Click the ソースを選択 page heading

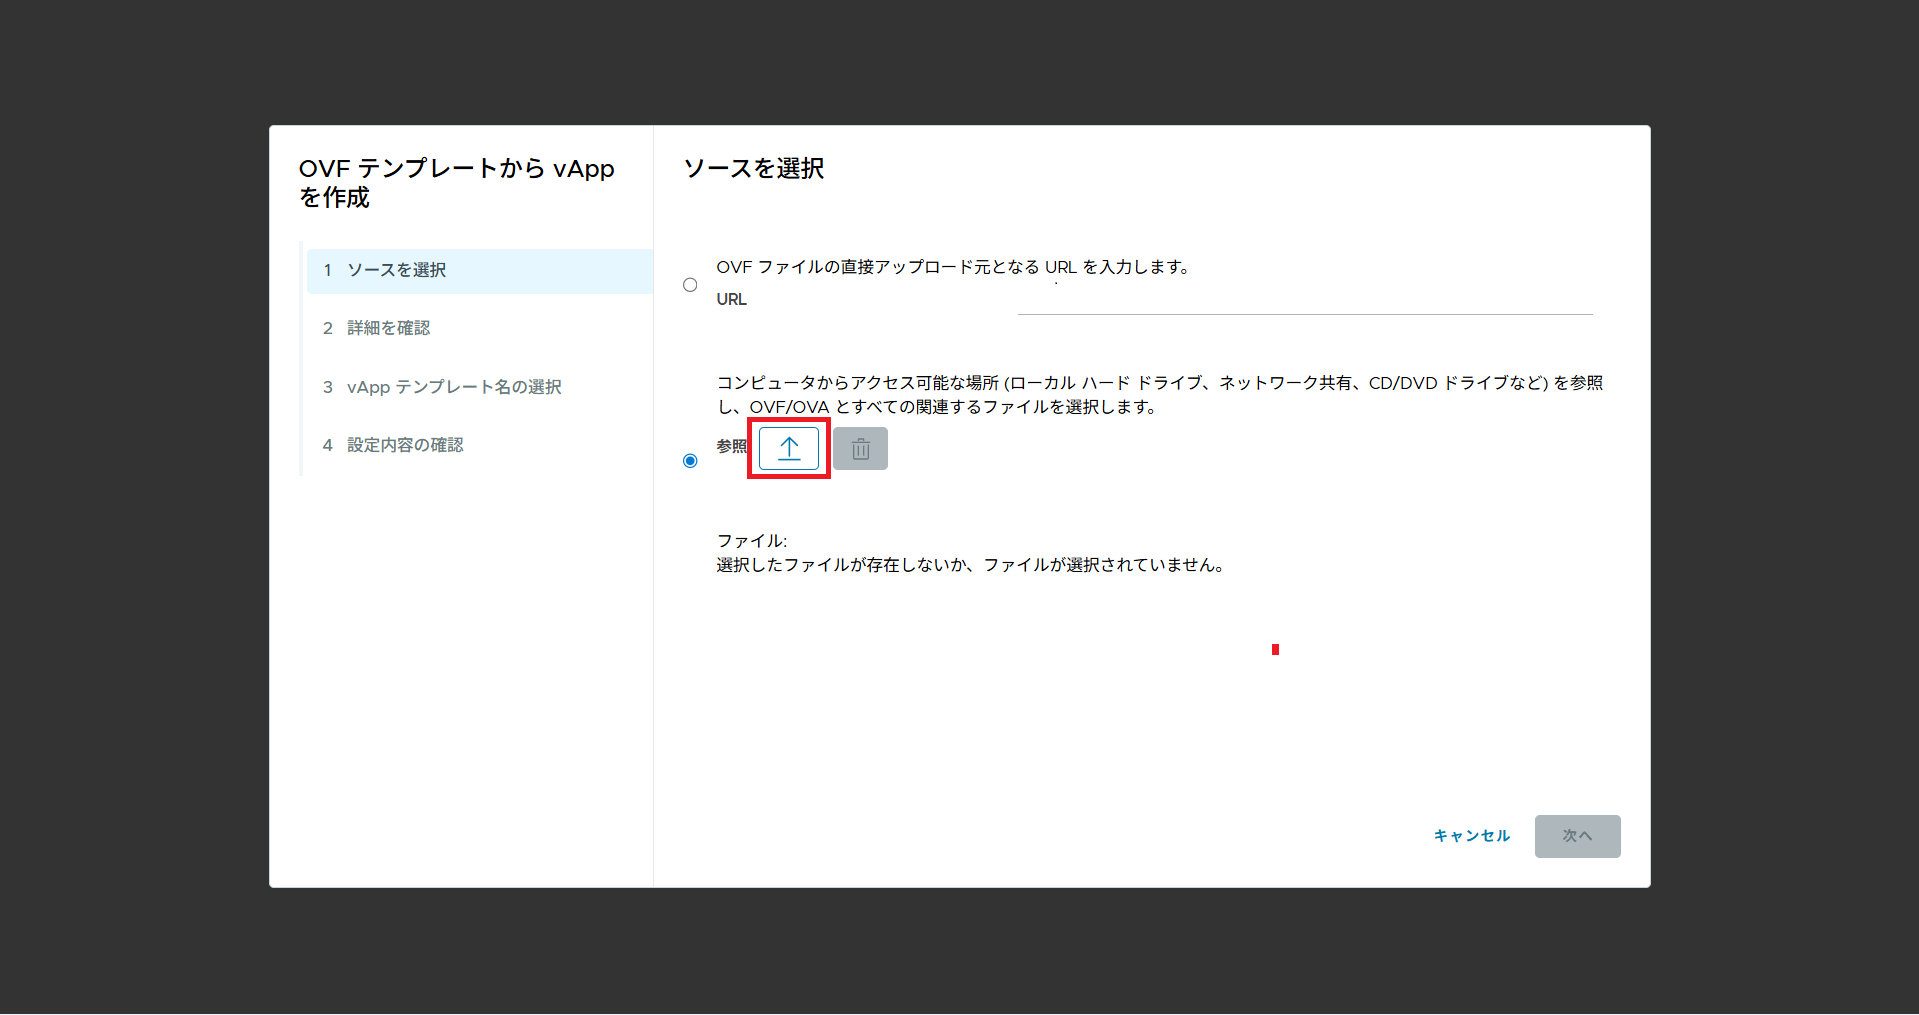pos(753,169)
